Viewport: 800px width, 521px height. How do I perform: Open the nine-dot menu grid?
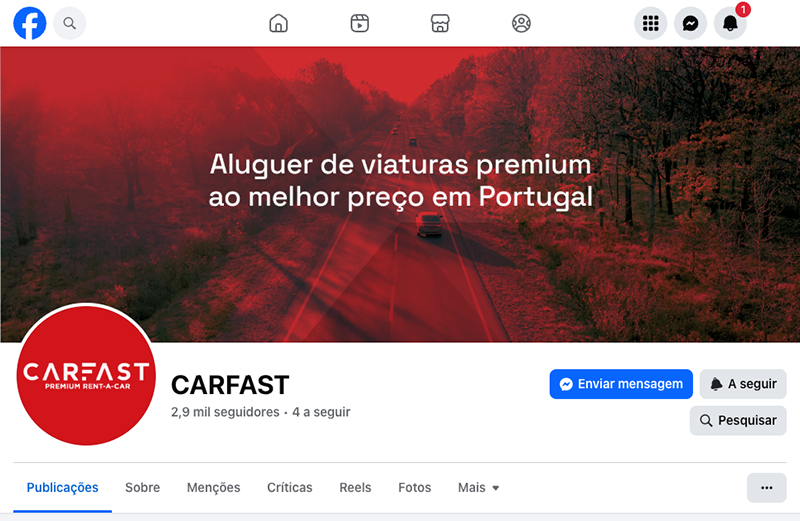coord(651,23)
